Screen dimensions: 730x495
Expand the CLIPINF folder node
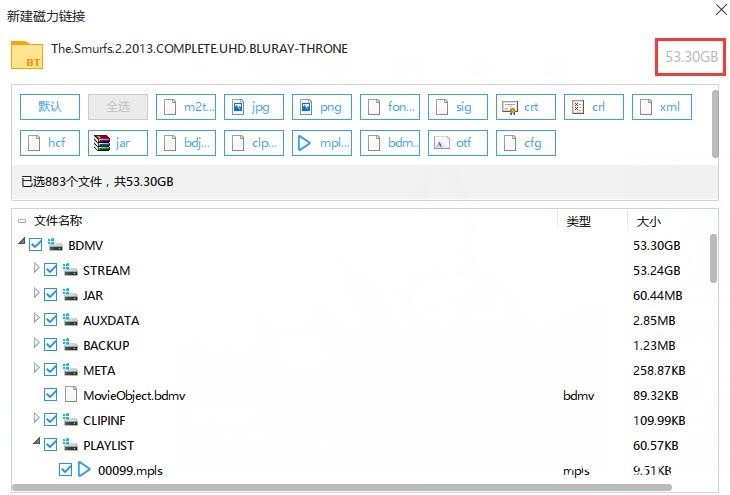pos(36,418)
